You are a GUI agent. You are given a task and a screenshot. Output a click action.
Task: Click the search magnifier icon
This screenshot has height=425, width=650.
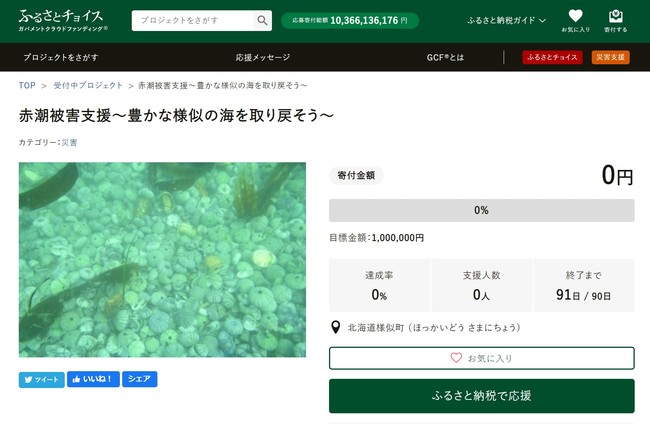[262, 21]
